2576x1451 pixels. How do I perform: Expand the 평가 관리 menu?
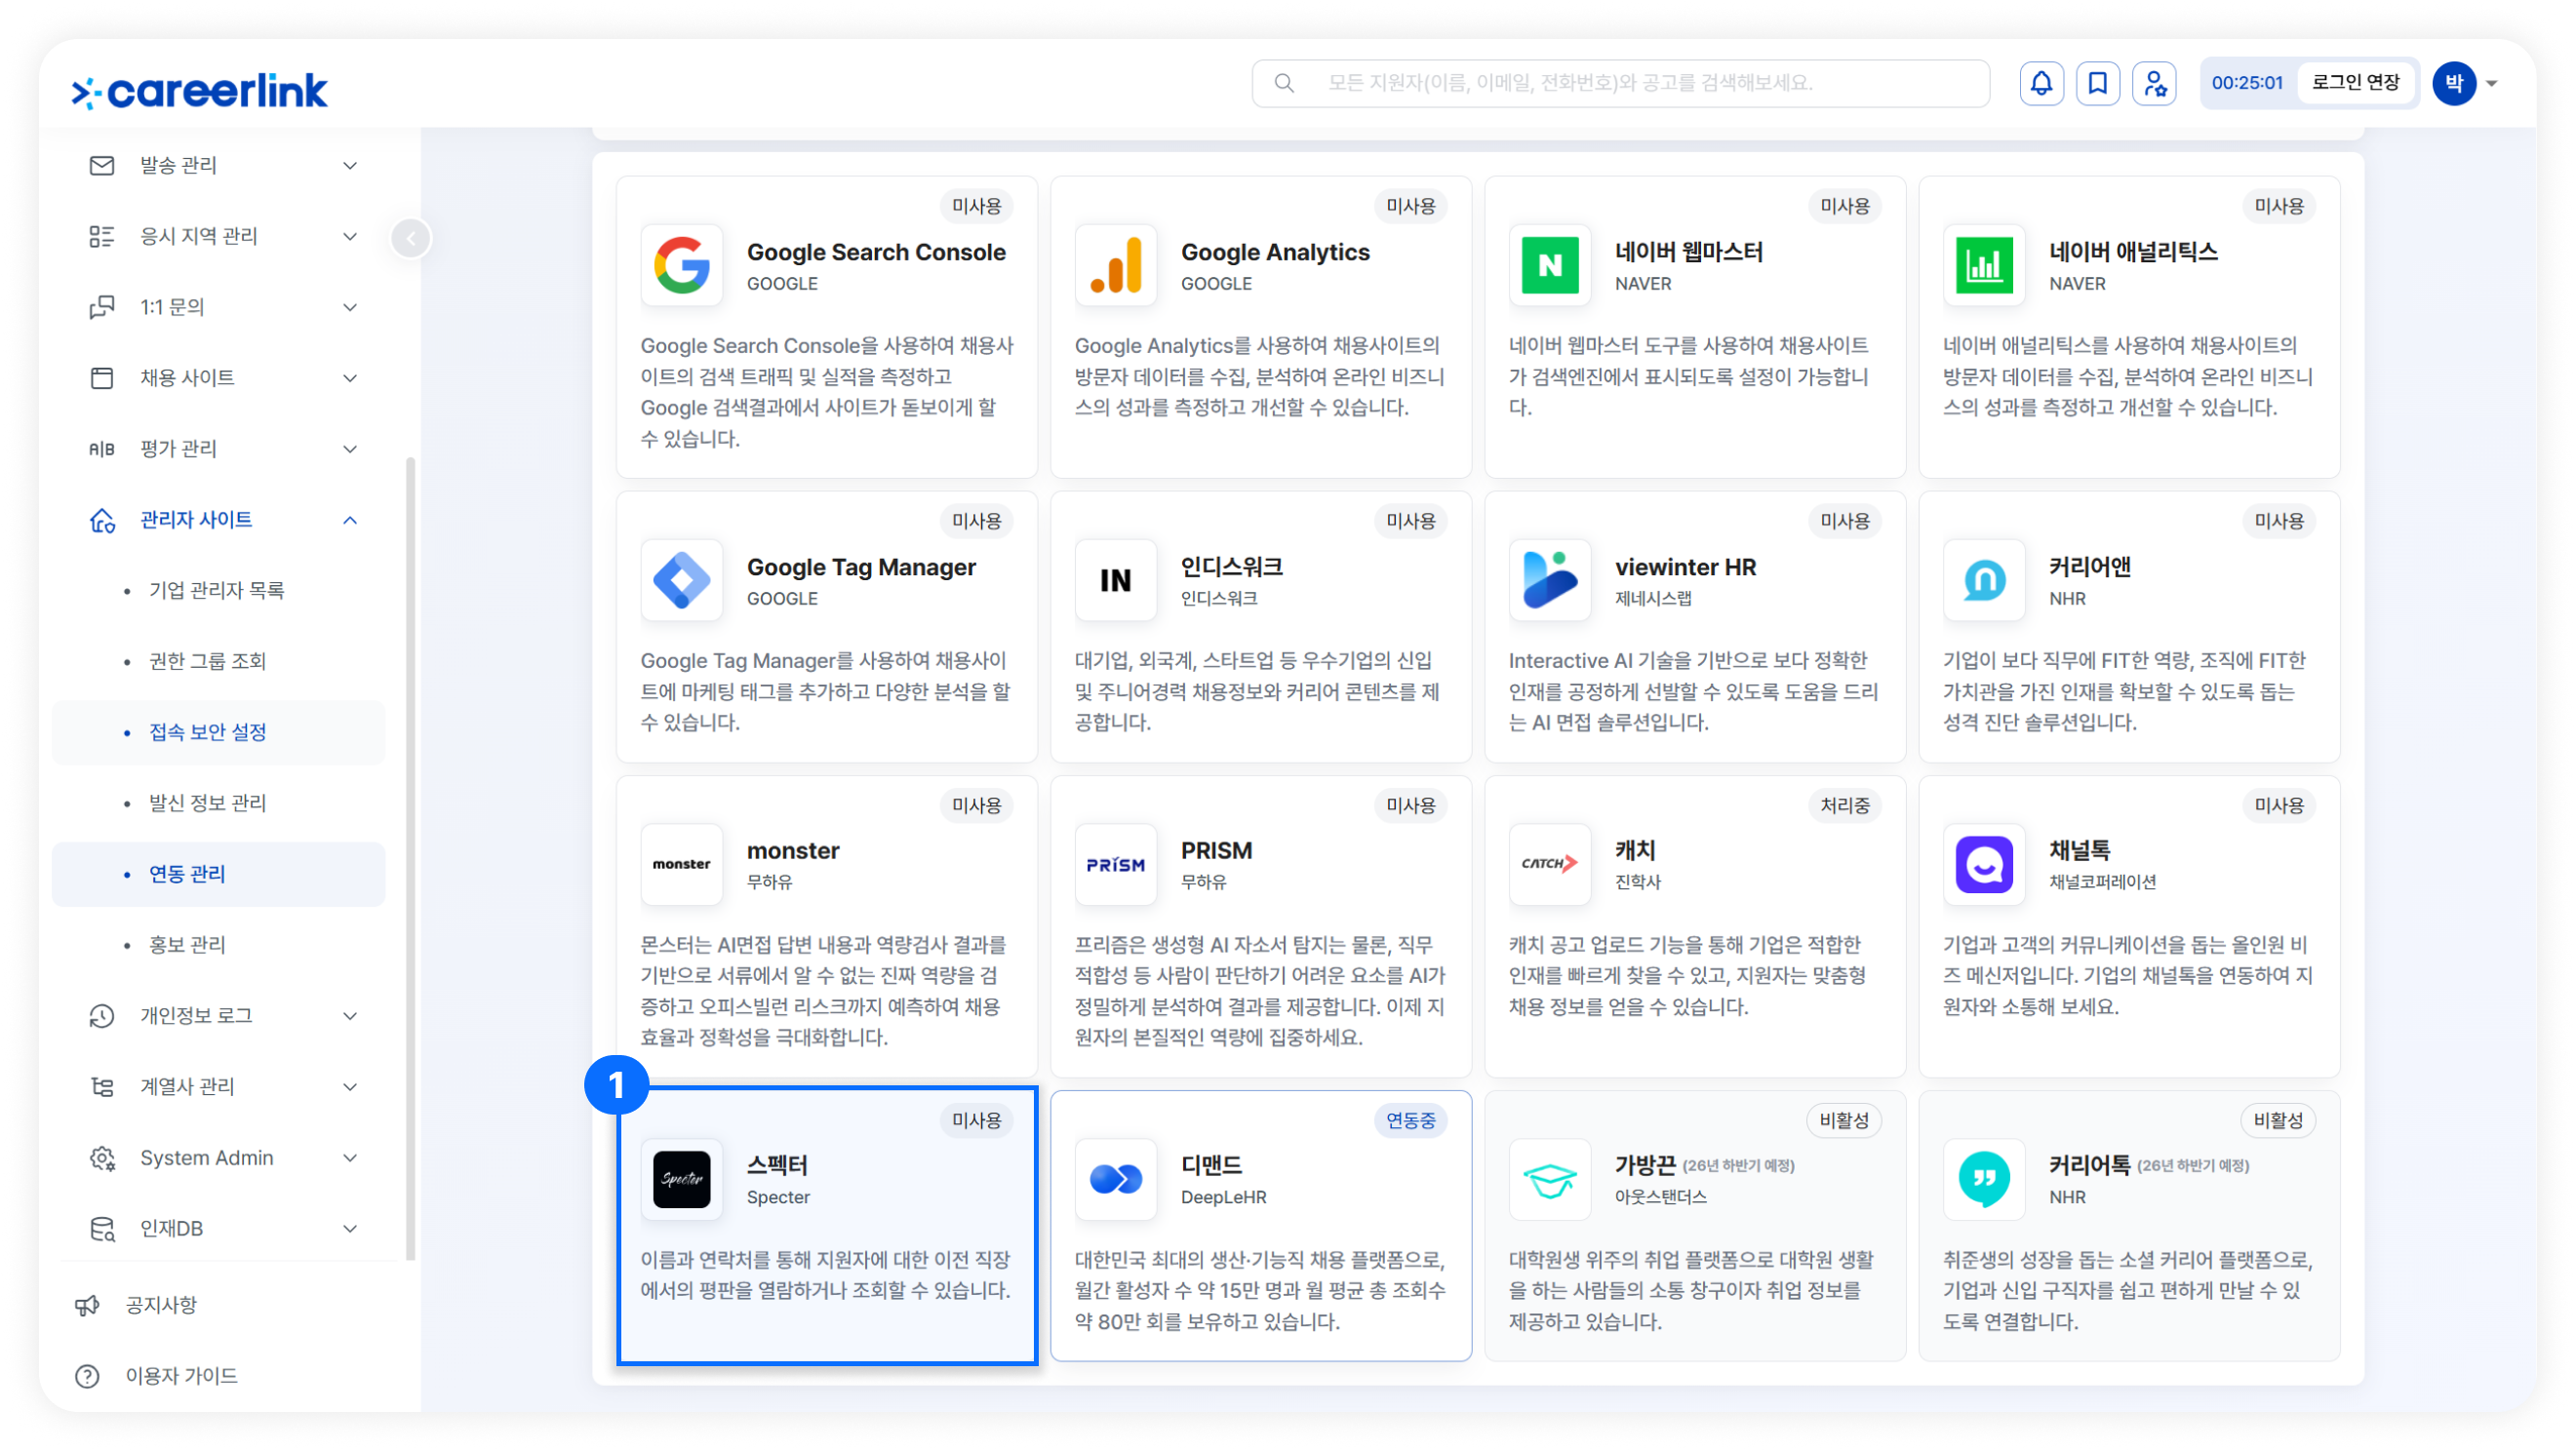coord(350,449)
